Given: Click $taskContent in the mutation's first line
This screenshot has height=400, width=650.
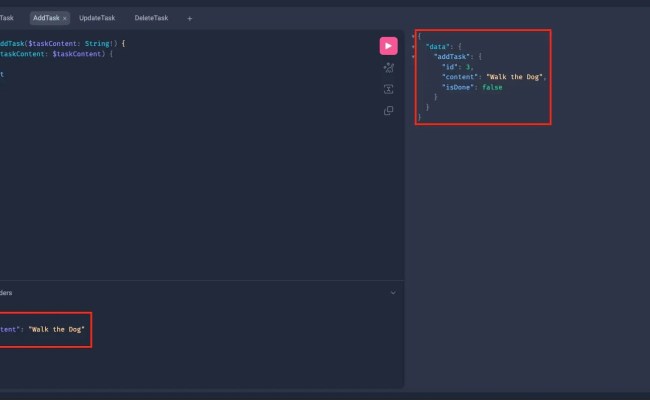Looking at the screenshot, I should tap(52, 44).
